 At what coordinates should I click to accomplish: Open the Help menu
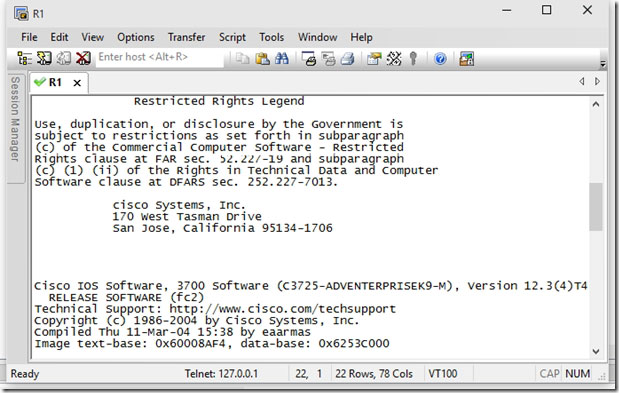click(x=361, y=37)
